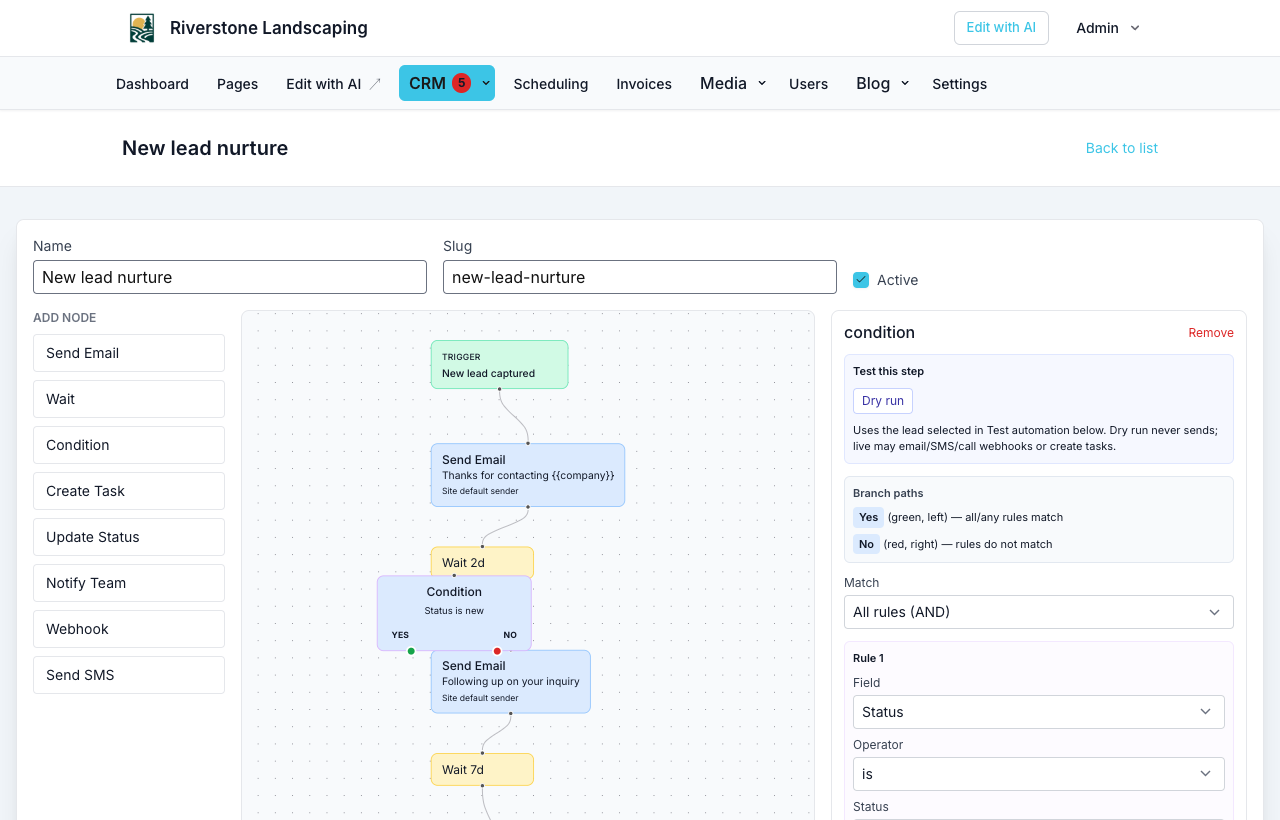Open the Operator dropdown set to is
The height and width of the screenshot is (820, 1280).
[1038, 774]
